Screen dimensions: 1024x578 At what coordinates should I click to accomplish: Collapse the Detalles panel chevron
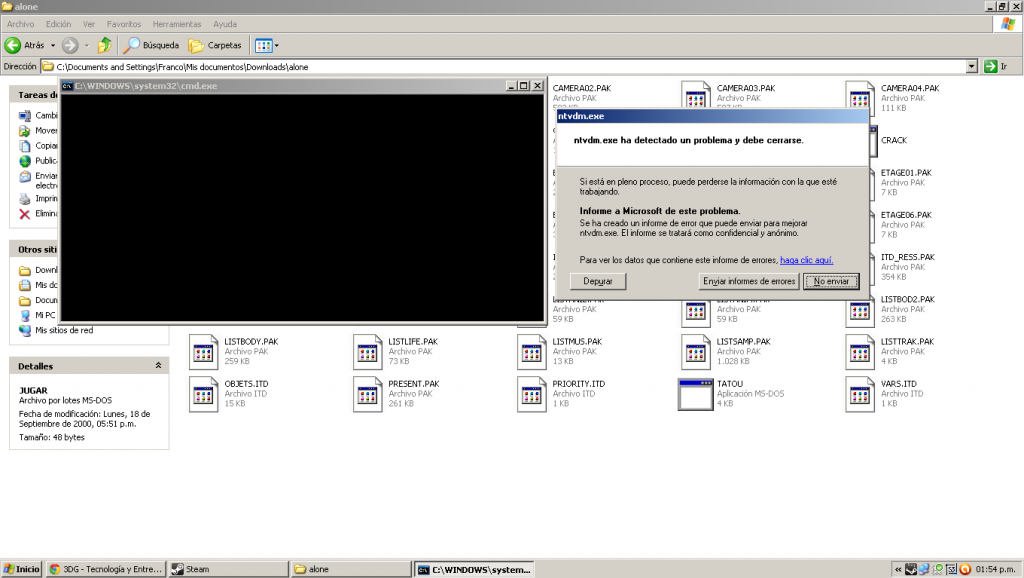(x=158, y=366)
